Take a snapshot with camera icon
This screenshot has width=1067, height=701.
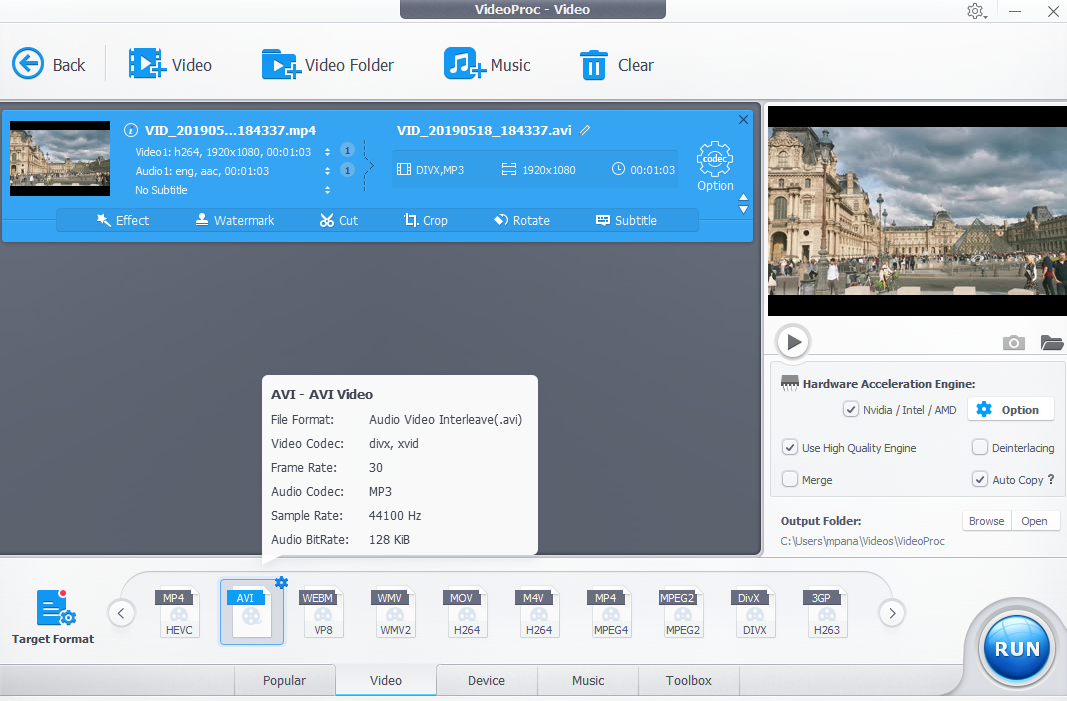pyautogui.click(x=1014, y=343)
